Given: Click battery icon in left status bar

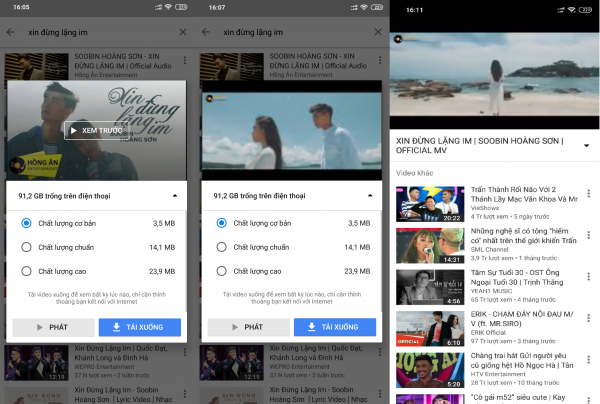Looking at the screenshot, I should click(181, 7).
